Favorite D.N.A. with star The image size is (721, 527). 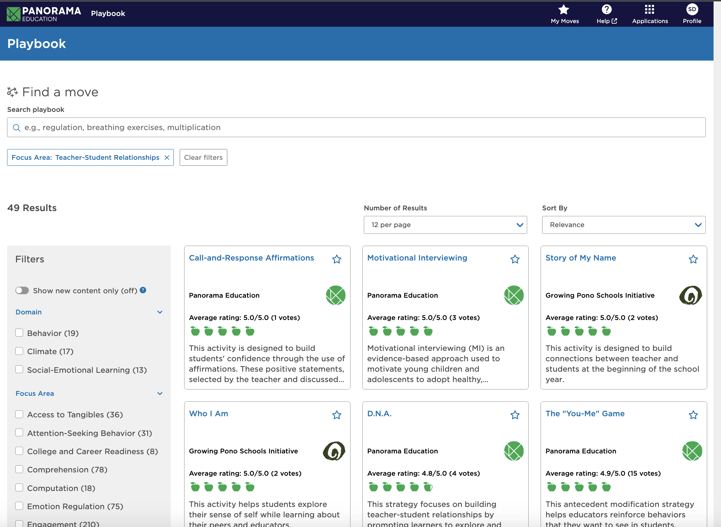[515, 415]
